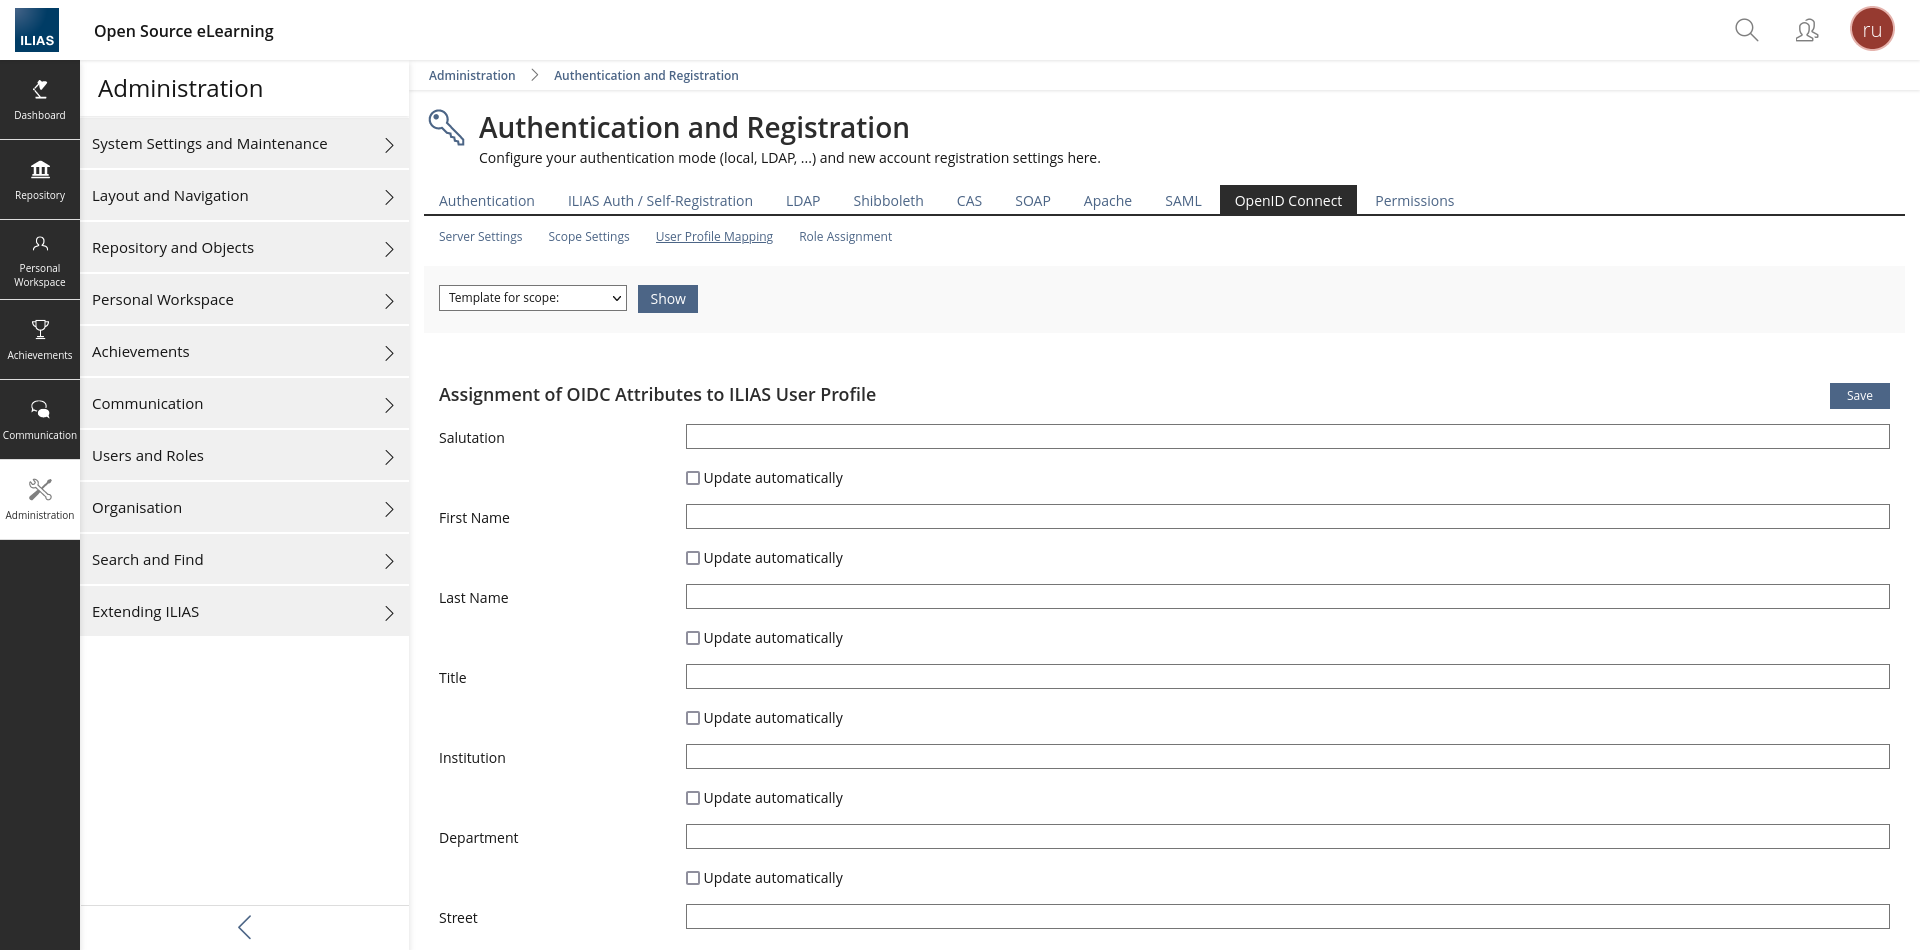Tick Update automatically for Institution
1920x951 pixels.
(693, 798)
